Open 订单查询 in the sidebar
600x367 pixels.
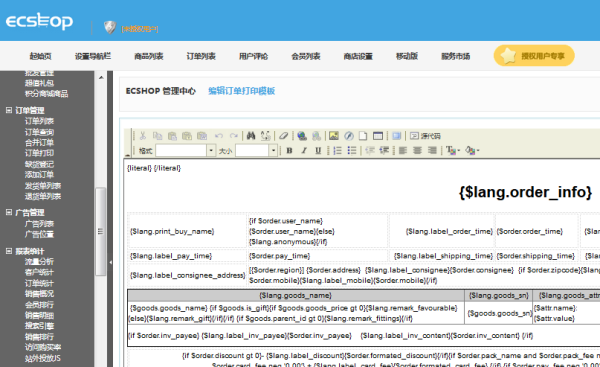[39, 132]
